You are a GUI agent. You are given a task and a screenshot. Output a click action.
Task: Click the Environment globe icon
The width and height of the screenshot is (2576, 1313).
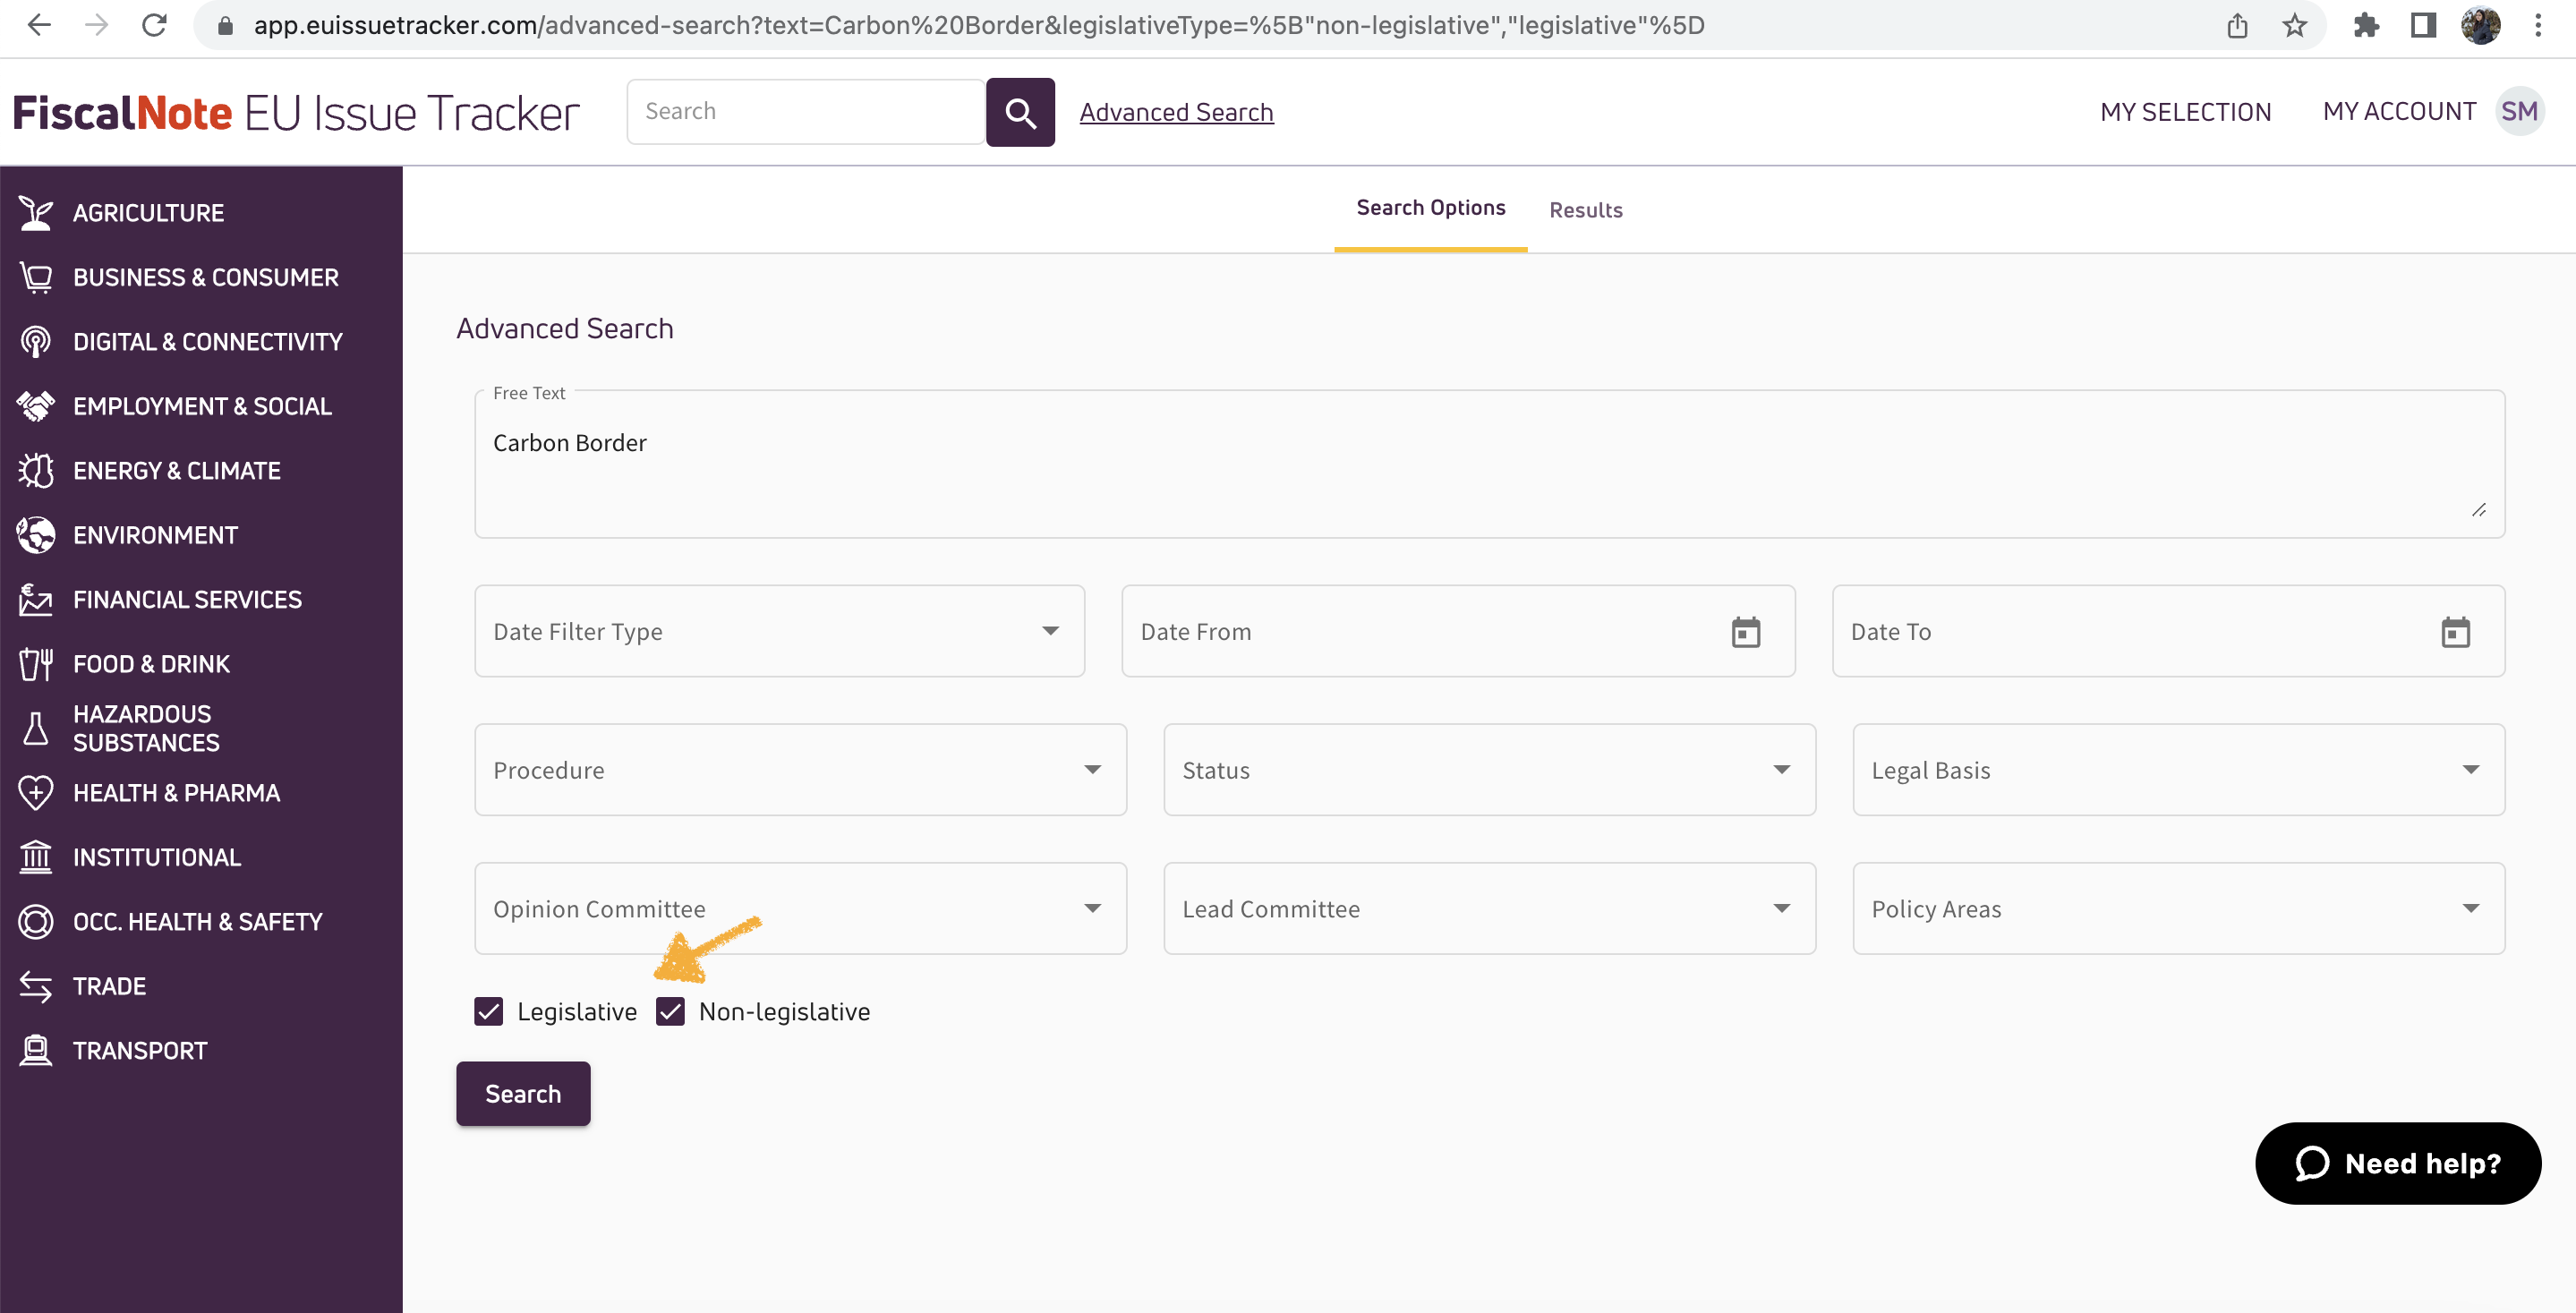click(36, 535)
